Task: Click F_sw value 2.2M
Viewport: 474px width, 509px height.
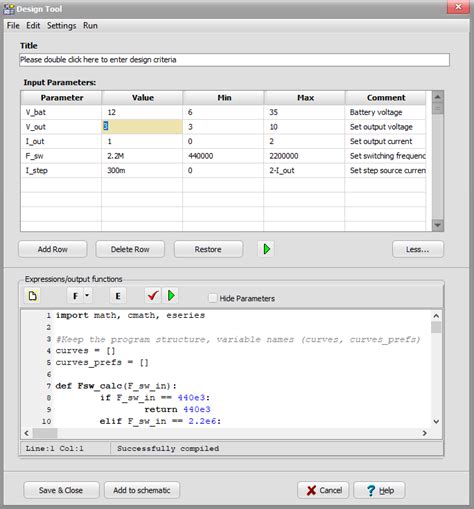Action: pos(116,156)
